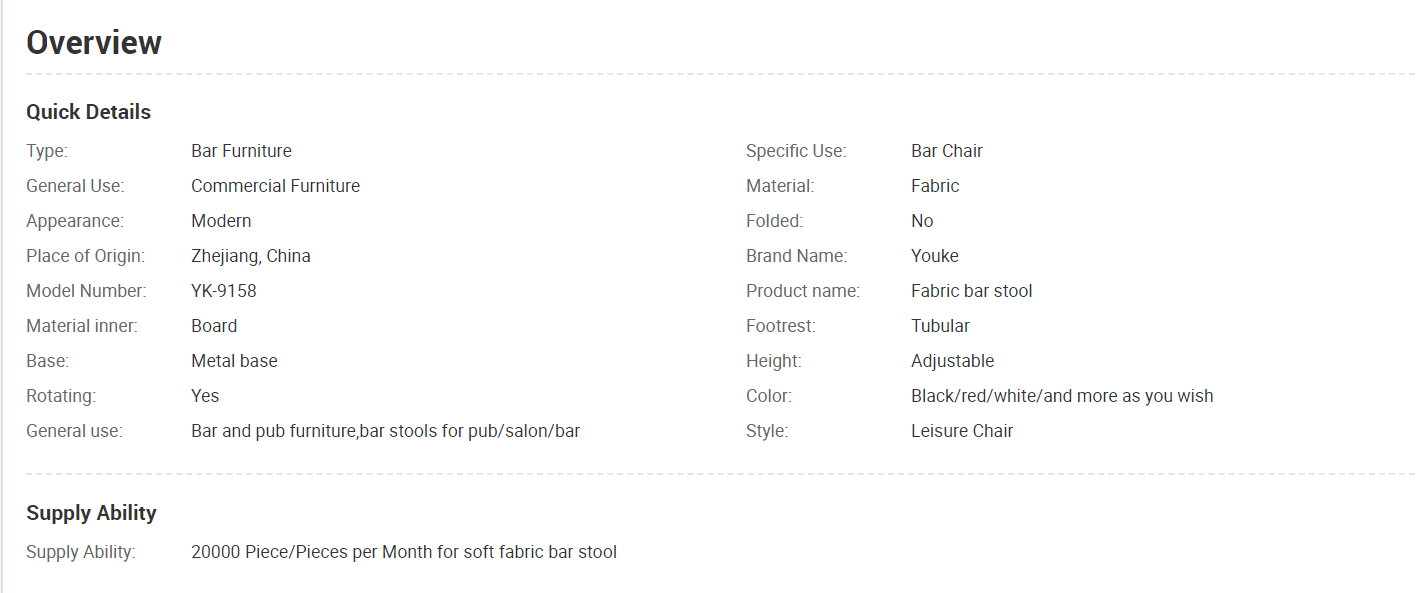Select the Bar Furniture type value
Image resolution: width=1421 pixels, height=593 pixels.
(x=241, y=151)
